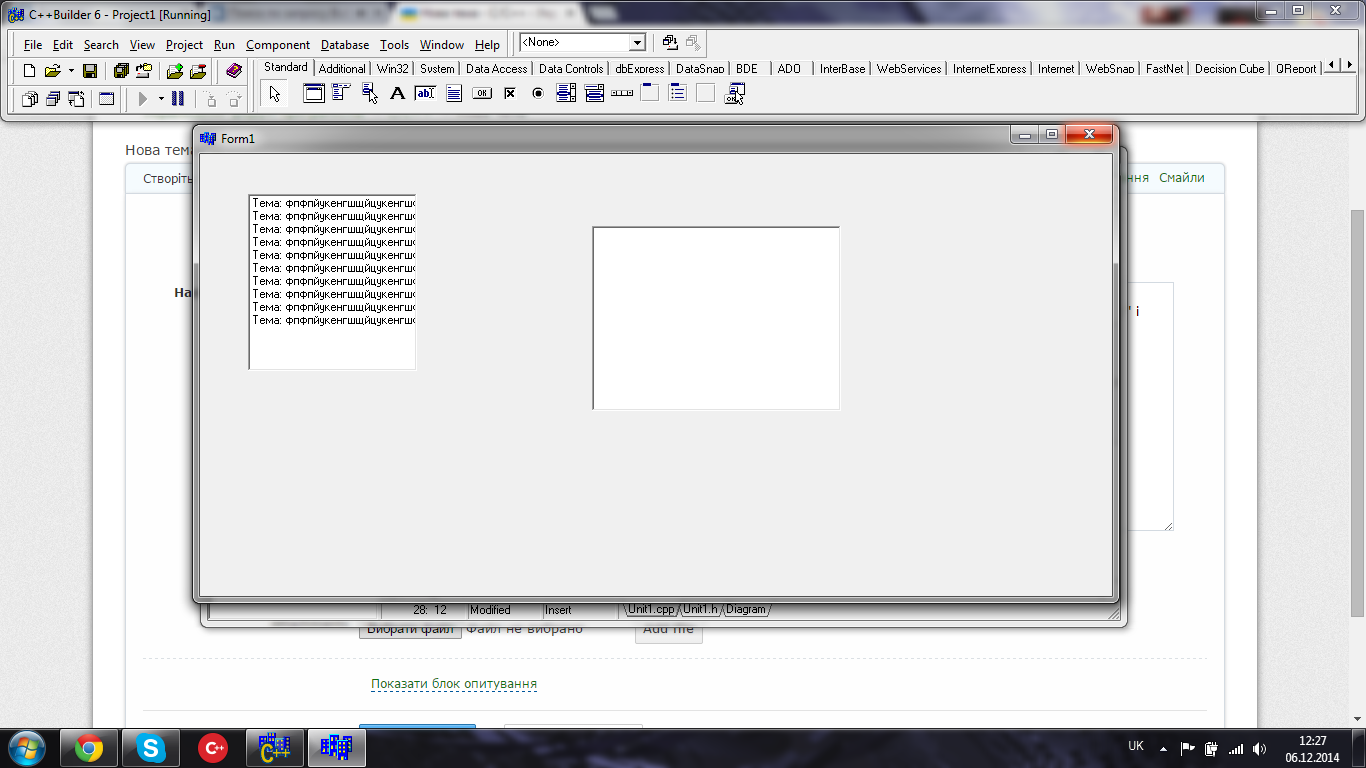Click the Save toolbar icon
Screen dimensions: 1366x768
90,71
